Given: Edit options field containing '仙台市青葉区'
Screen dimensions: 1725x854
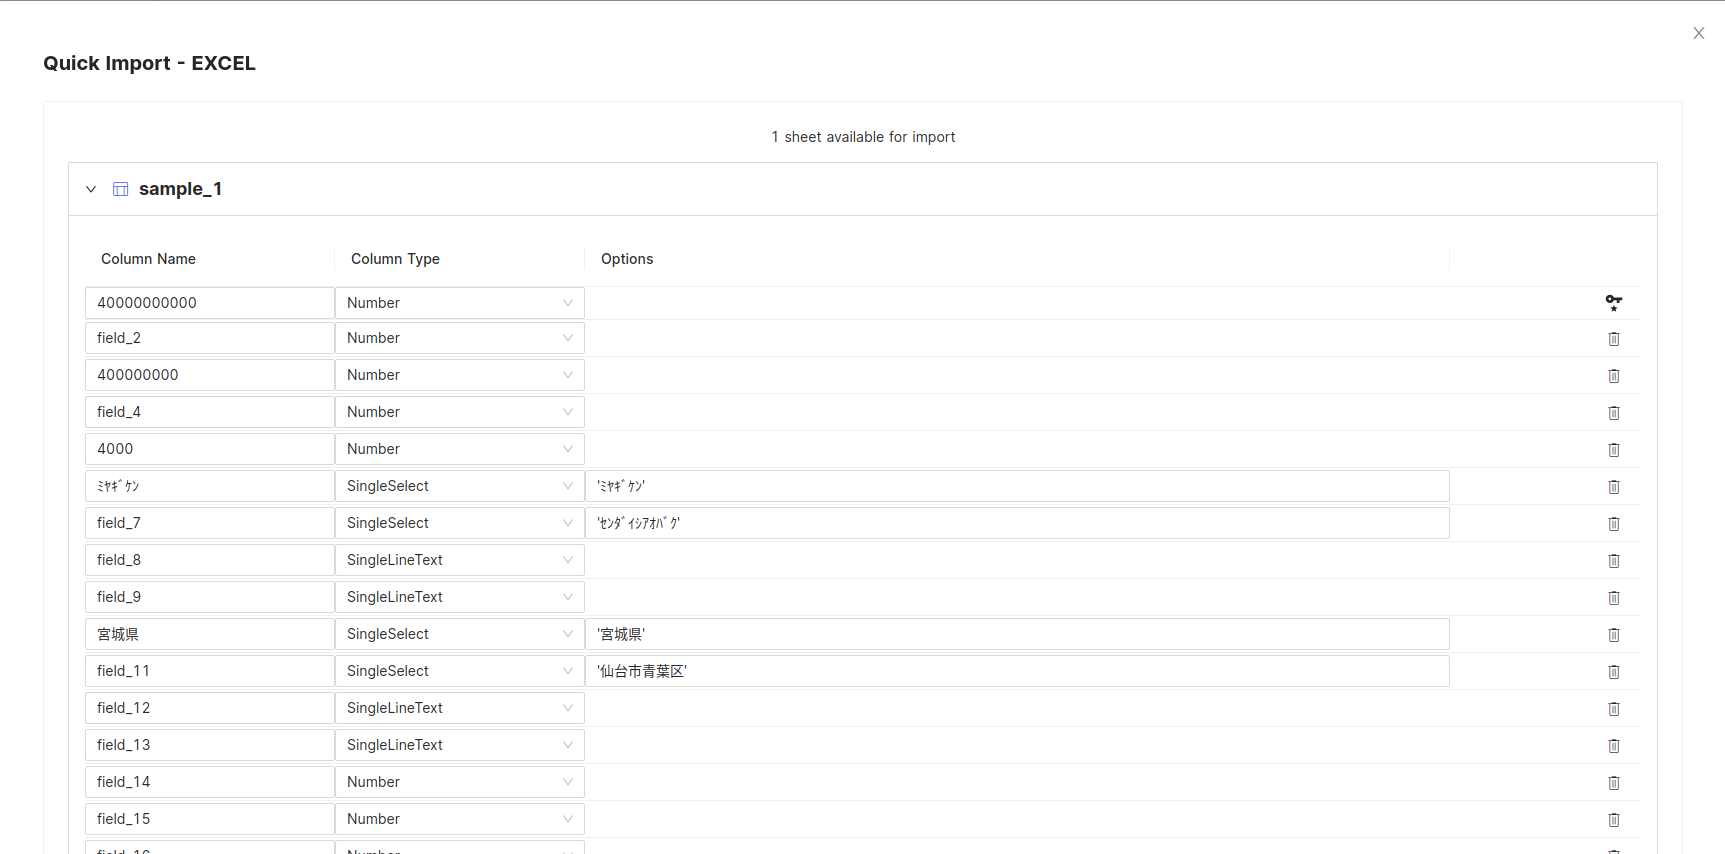Looking at the screenshot, I should 1016,671.
